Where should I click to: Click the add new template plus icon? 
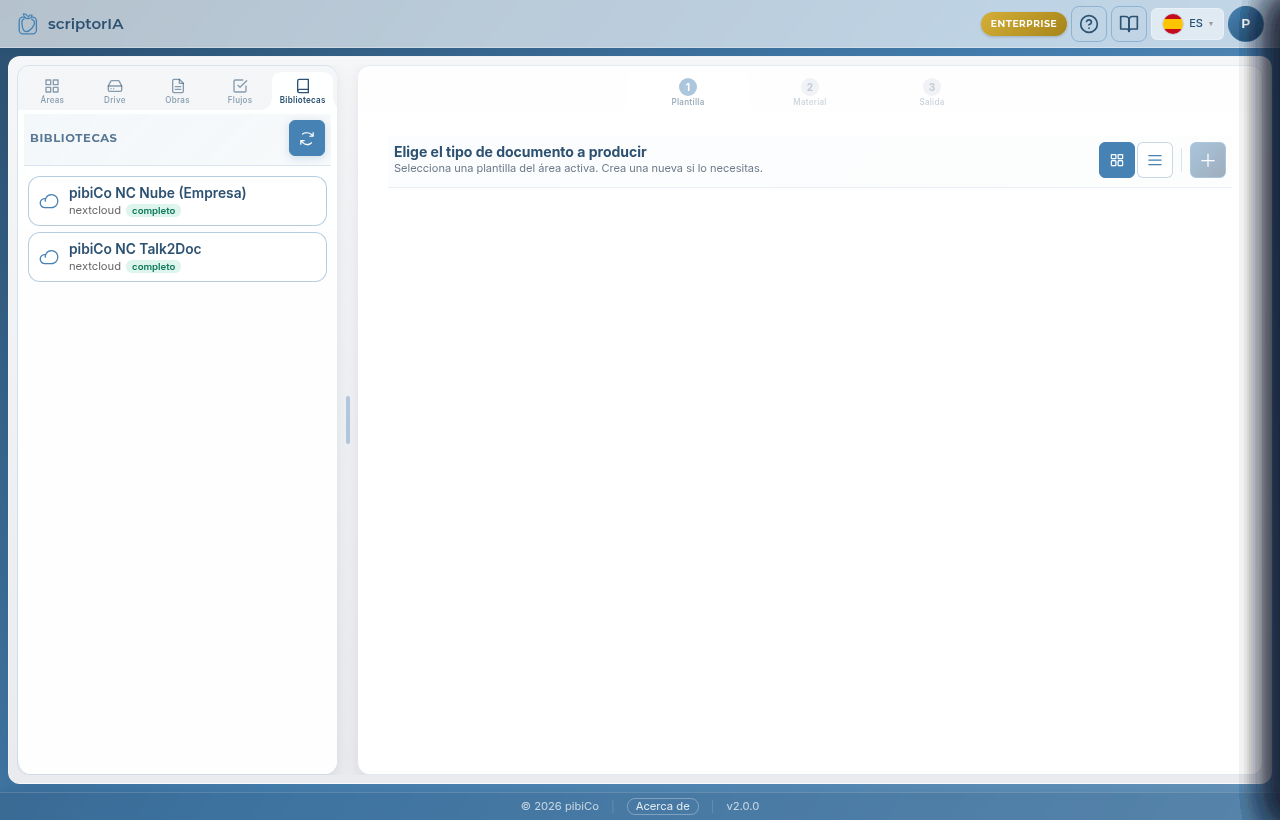click(1208, 160)
